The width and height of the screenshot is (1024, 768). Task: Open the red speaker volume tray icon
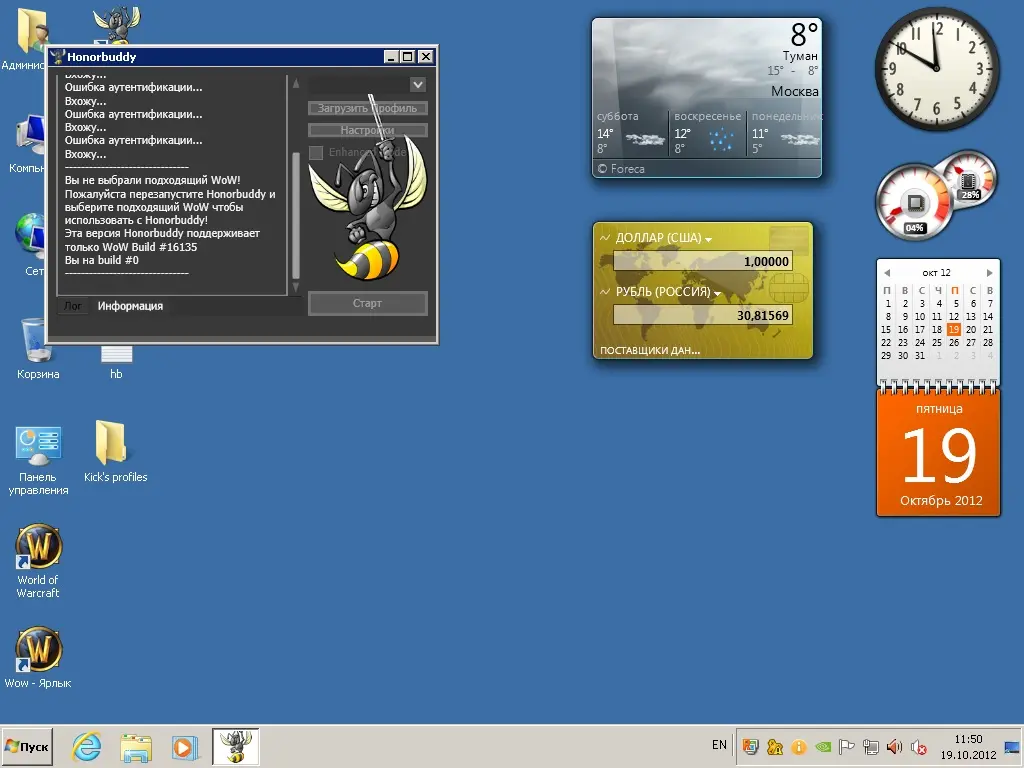pyautogui.click(x=894, y=746)
